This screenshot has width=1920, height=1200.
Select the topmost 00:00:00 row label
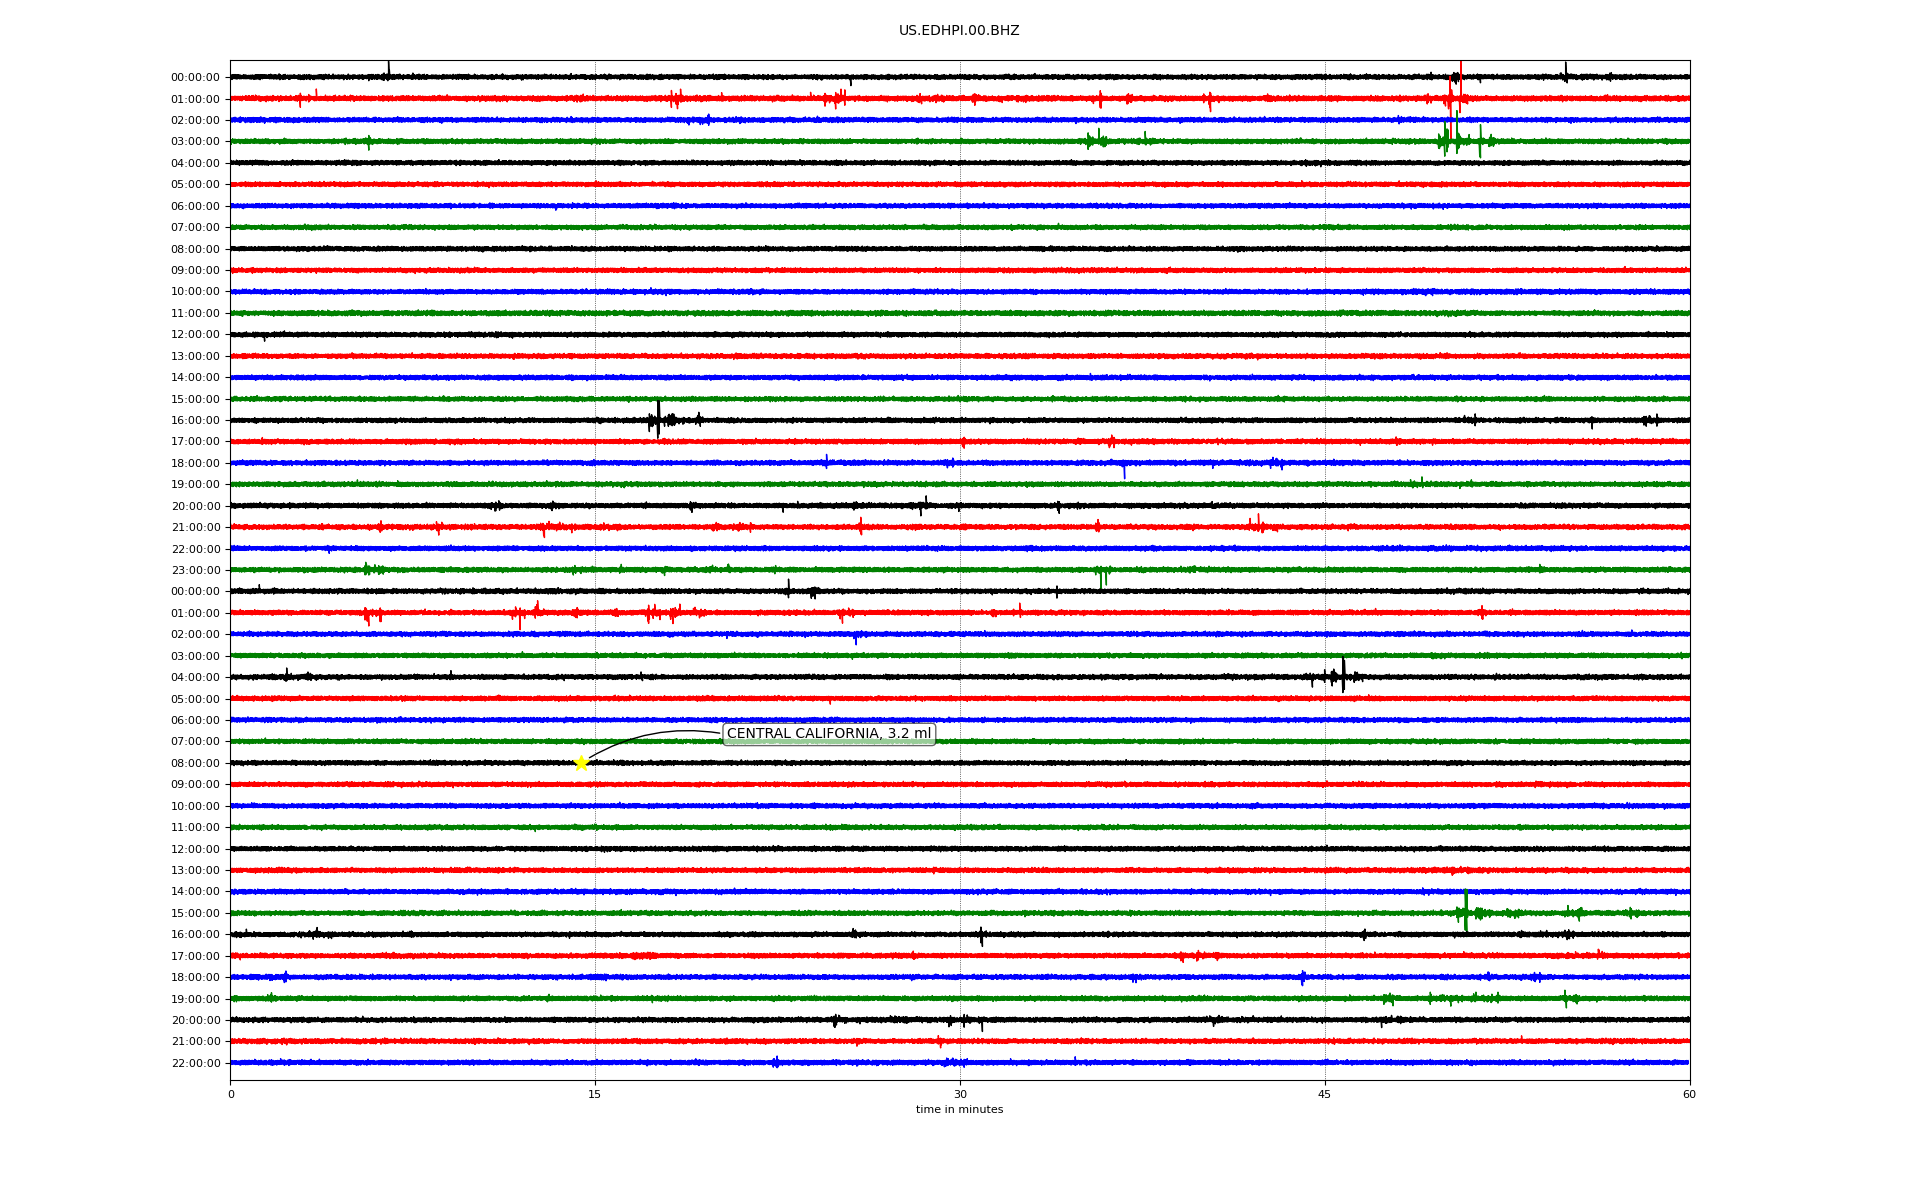click(x=195, y=78)
